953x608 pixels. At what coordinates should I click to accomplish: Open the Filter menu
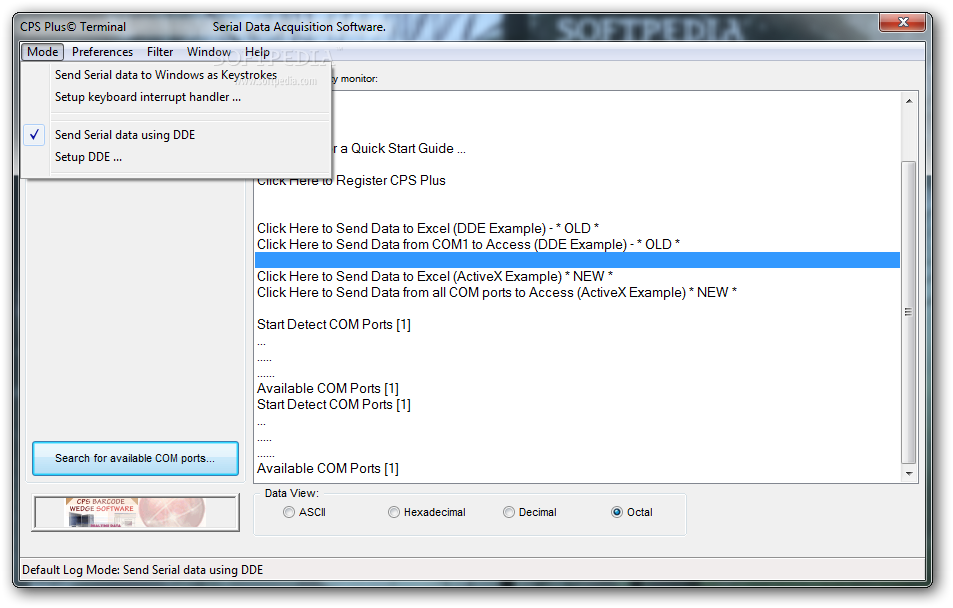pos(160,52)
